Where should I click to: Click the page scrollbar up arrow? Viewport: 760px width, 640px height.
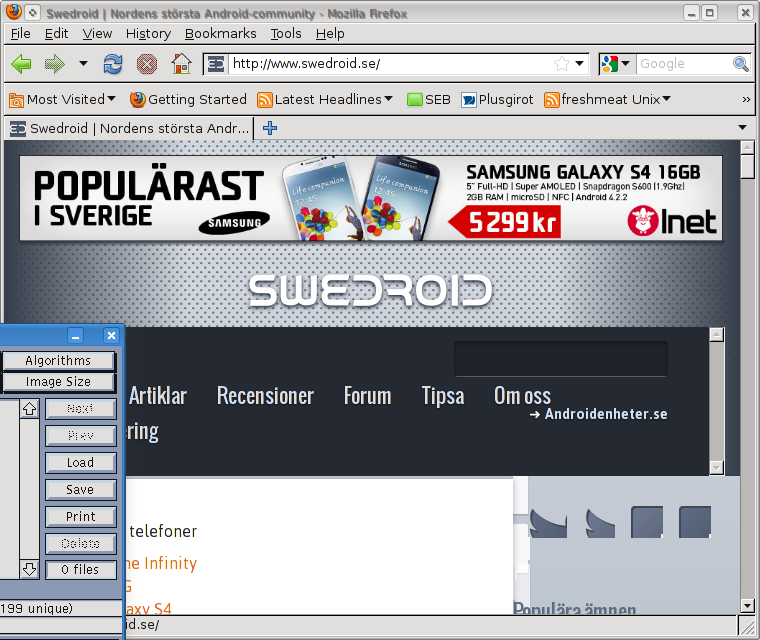pyautogui.click(x=747, y=147)
